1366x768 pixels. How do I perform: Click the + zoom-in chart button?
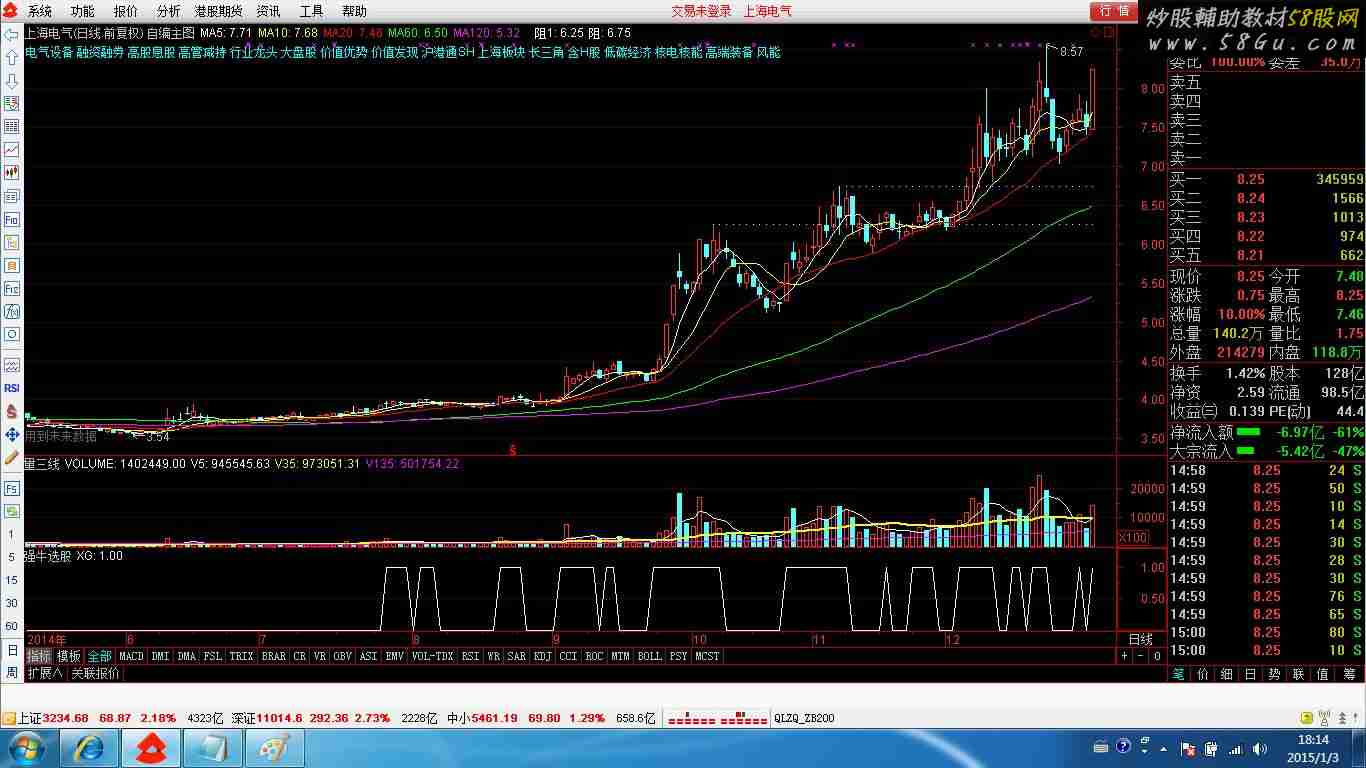(1125, 656)
